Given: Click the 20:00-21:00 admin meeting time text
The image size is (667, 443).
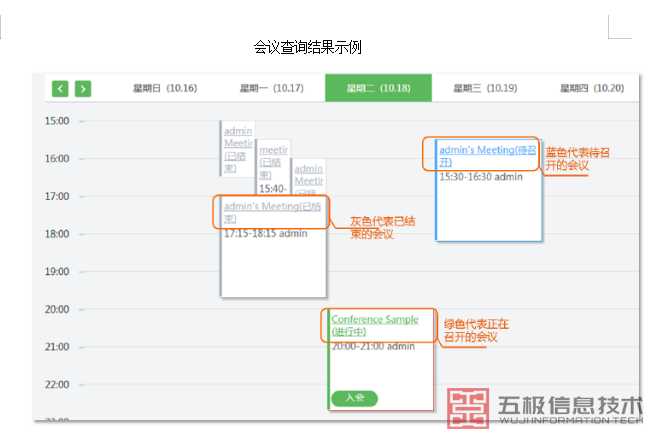Looking at the screenshot, I should coord(373,346).
